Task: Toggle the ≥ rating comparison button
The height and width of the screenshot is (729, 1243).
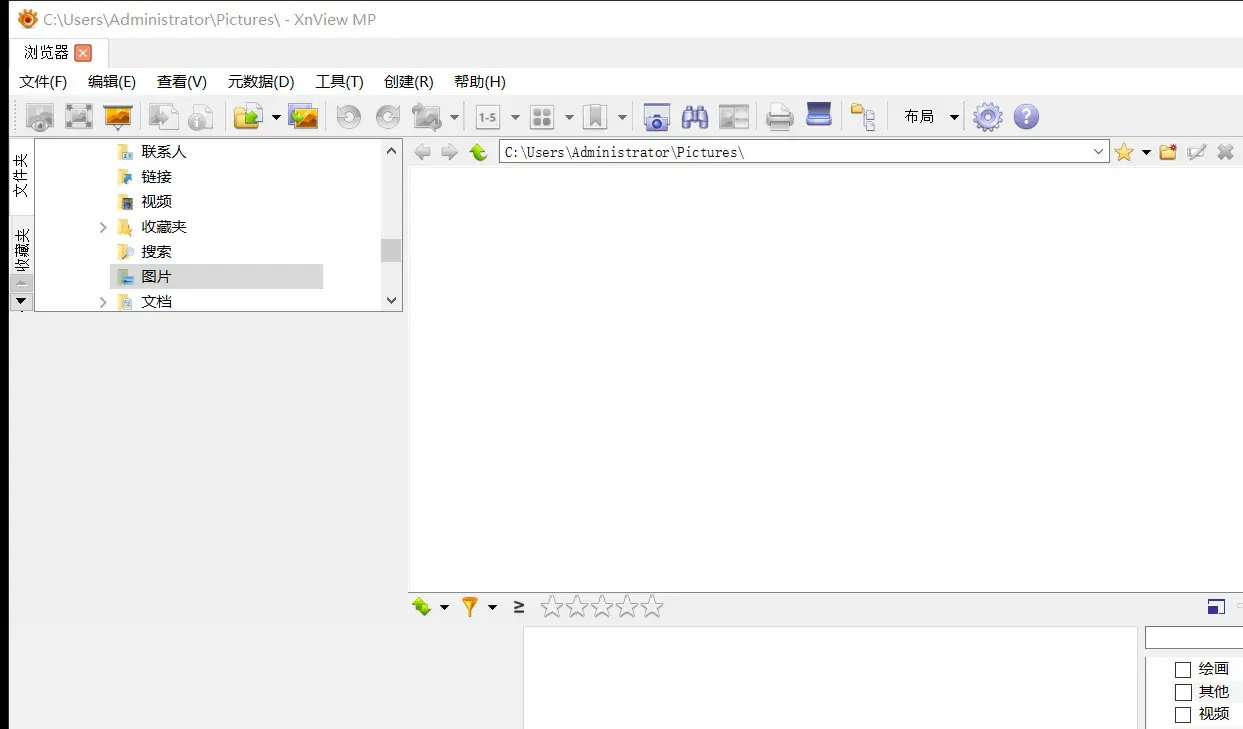Action: point(519,606)
